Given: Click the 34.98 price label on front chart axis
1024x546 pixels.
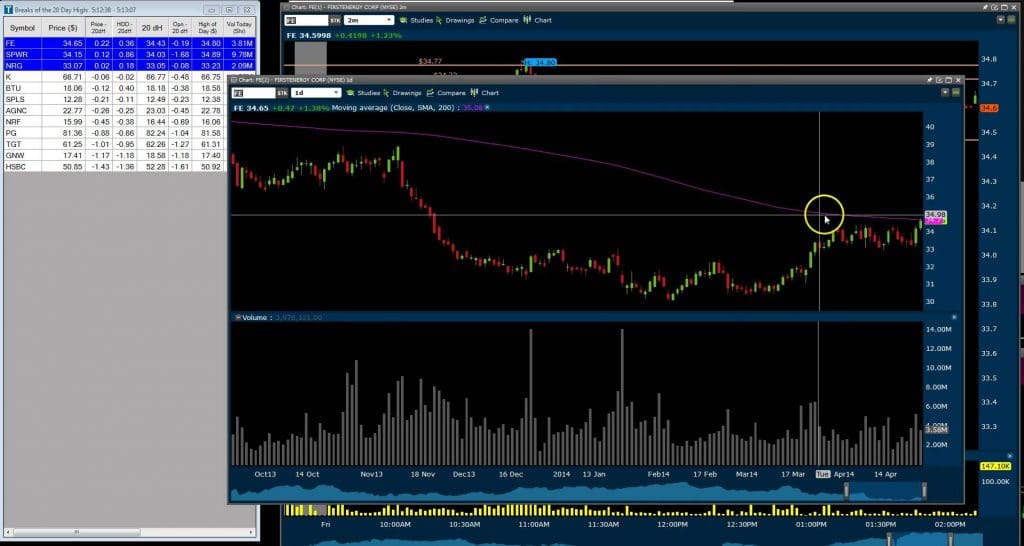Looking at the screenshot, I should coord(935,214).
